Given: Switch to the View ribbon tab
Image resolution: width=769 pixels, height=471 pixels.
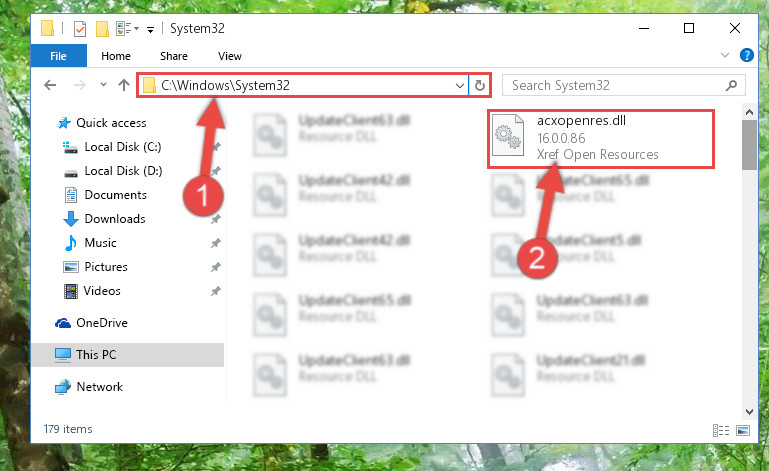Looking at the screenshot, I should click(x=230, y=56).
